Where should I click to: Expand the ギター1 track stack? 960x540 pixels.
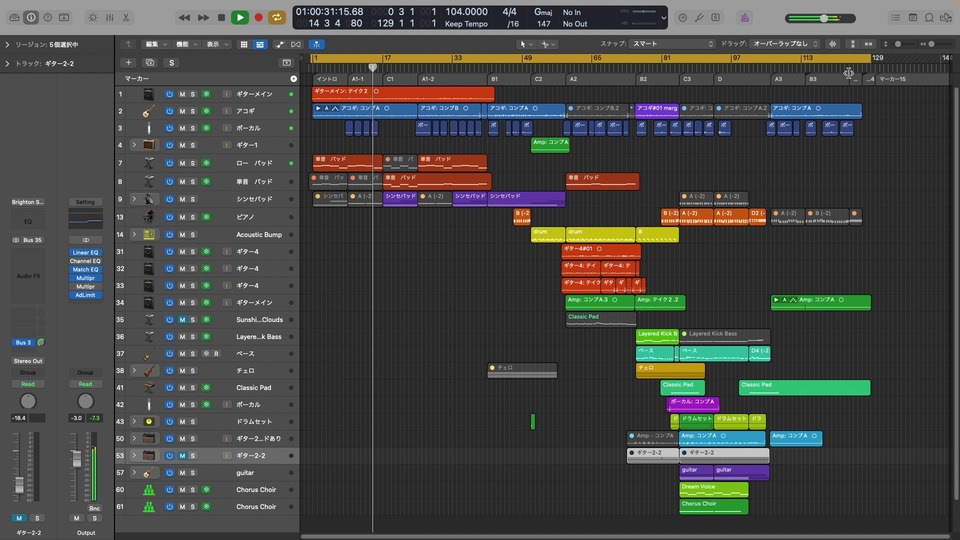pyautogui.click(x=134, y=146)
